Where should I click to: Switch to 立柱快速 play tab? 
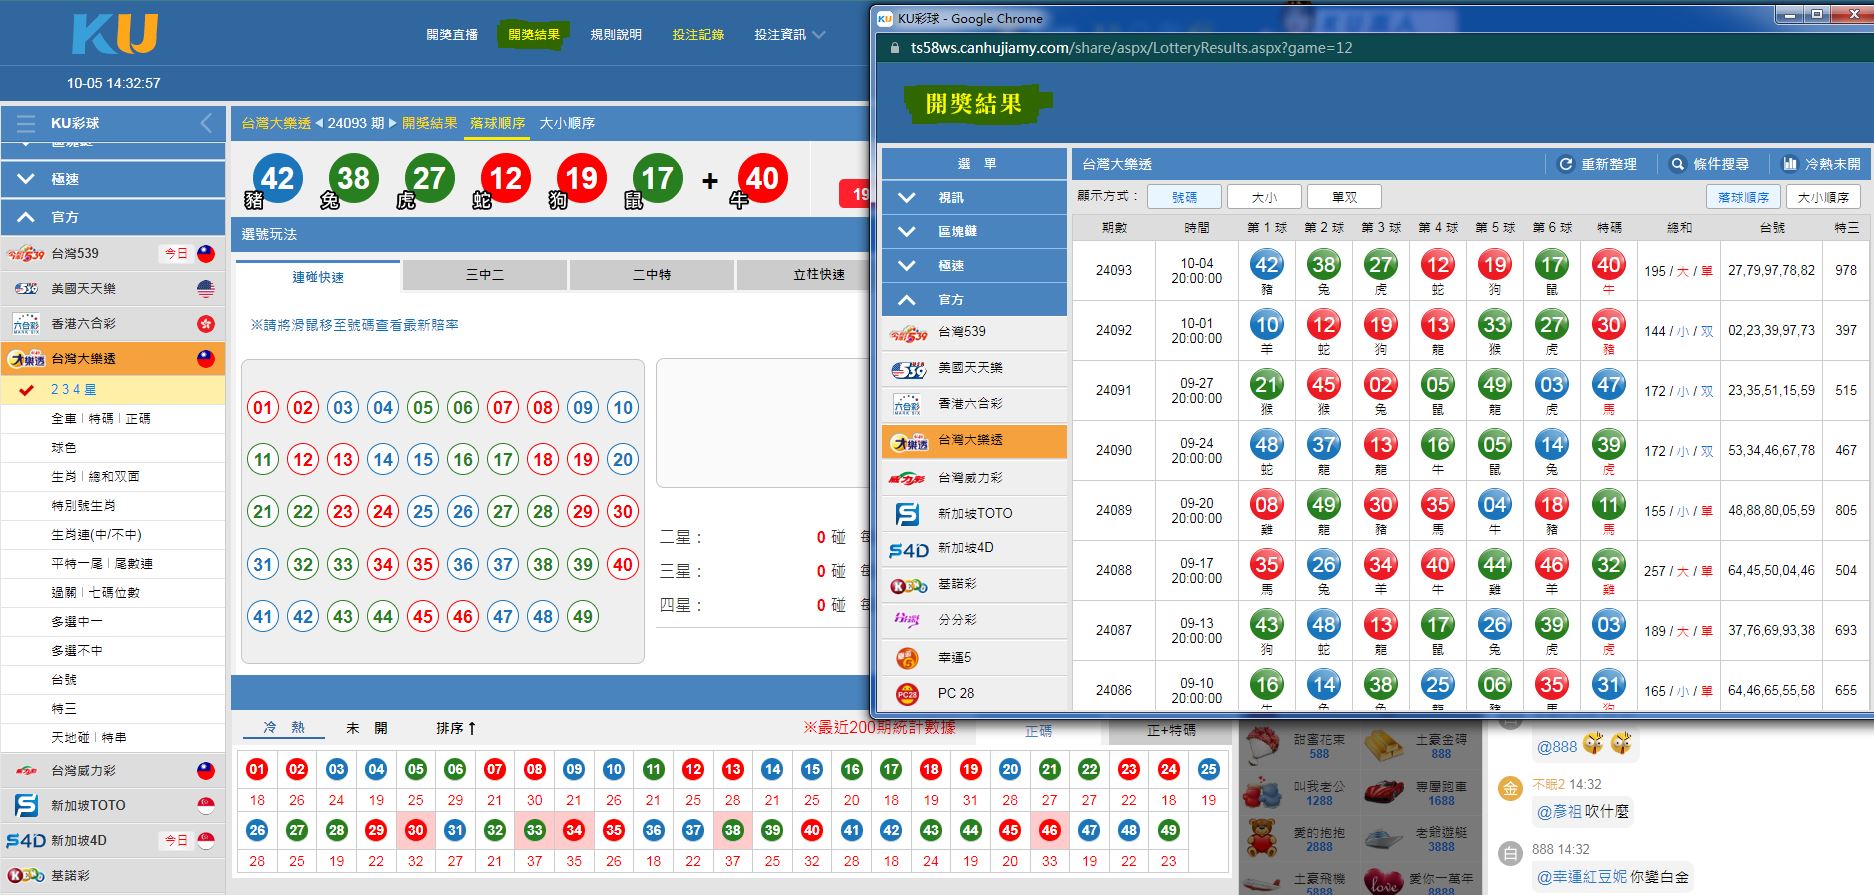(803, 275)
